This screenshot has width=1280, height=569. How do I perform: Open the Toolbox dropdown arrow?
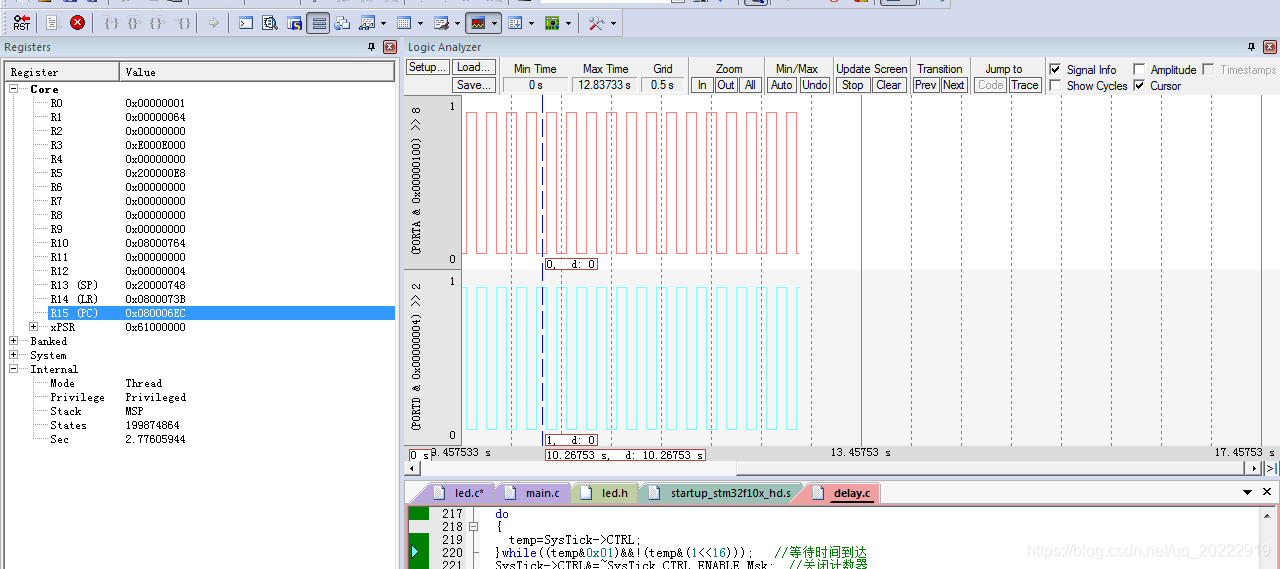613,23
